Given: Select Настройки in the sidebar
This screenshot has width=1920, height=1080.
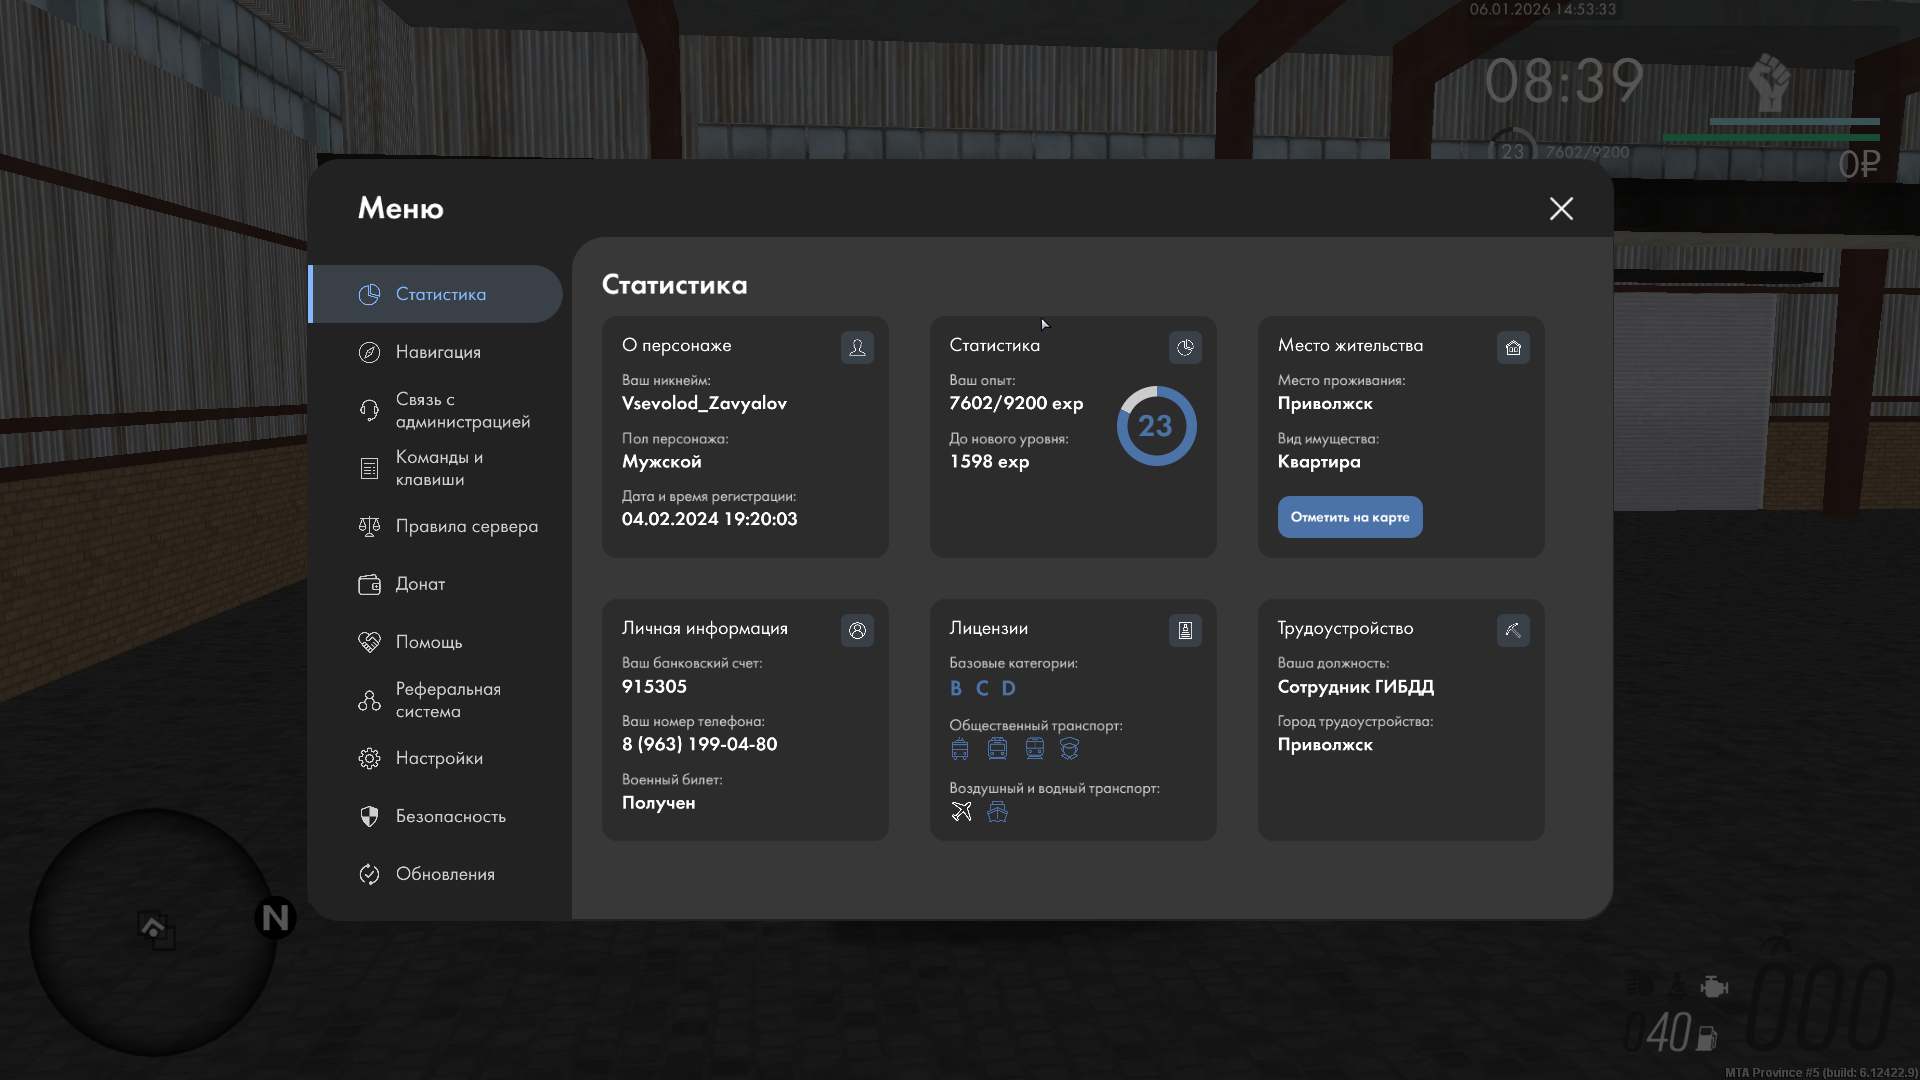Looking at the screenshot, I should point(438,758).
